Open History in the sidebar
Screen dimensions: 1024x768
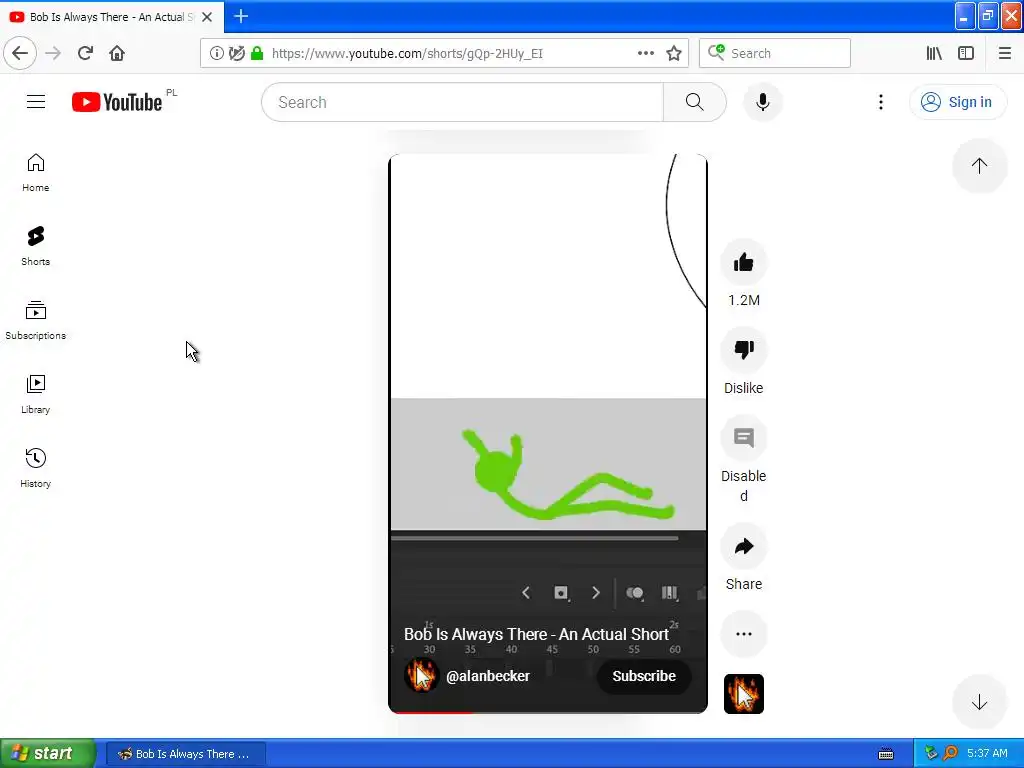click(x=35, y=468)
